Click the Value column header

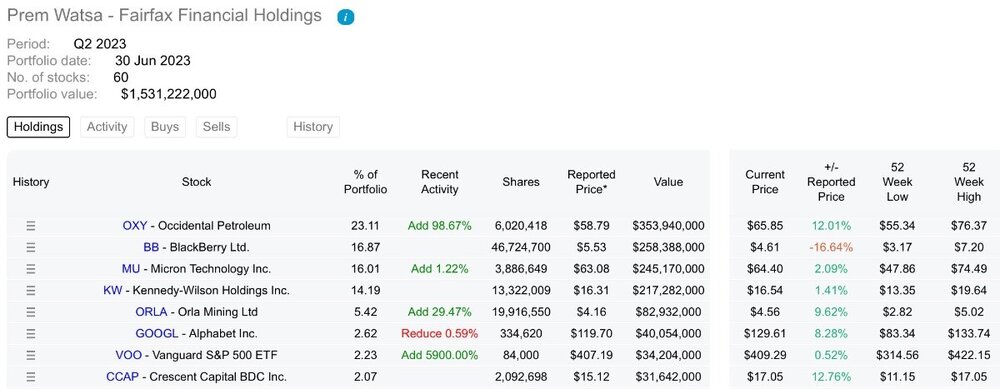(x=668, y=182)
